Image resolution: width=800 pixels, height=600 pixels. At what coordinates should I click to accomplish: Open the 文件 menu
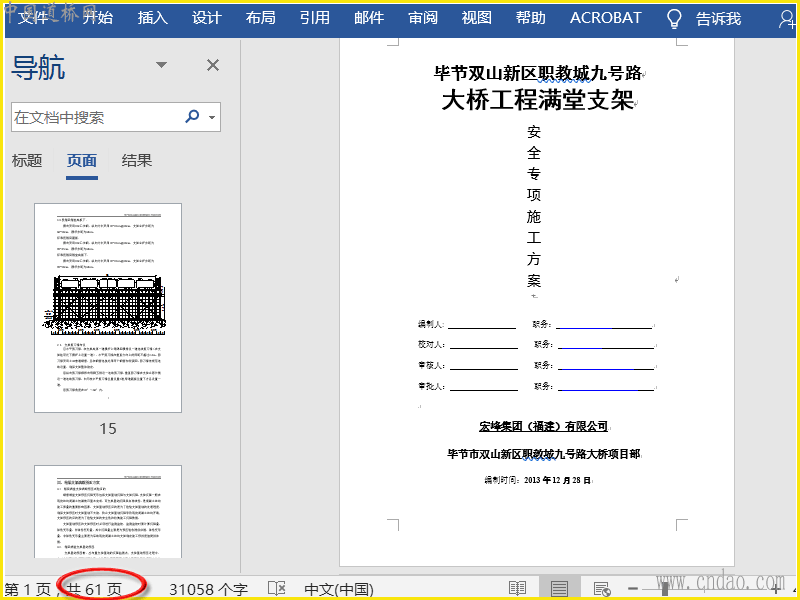tap(33, 18)
